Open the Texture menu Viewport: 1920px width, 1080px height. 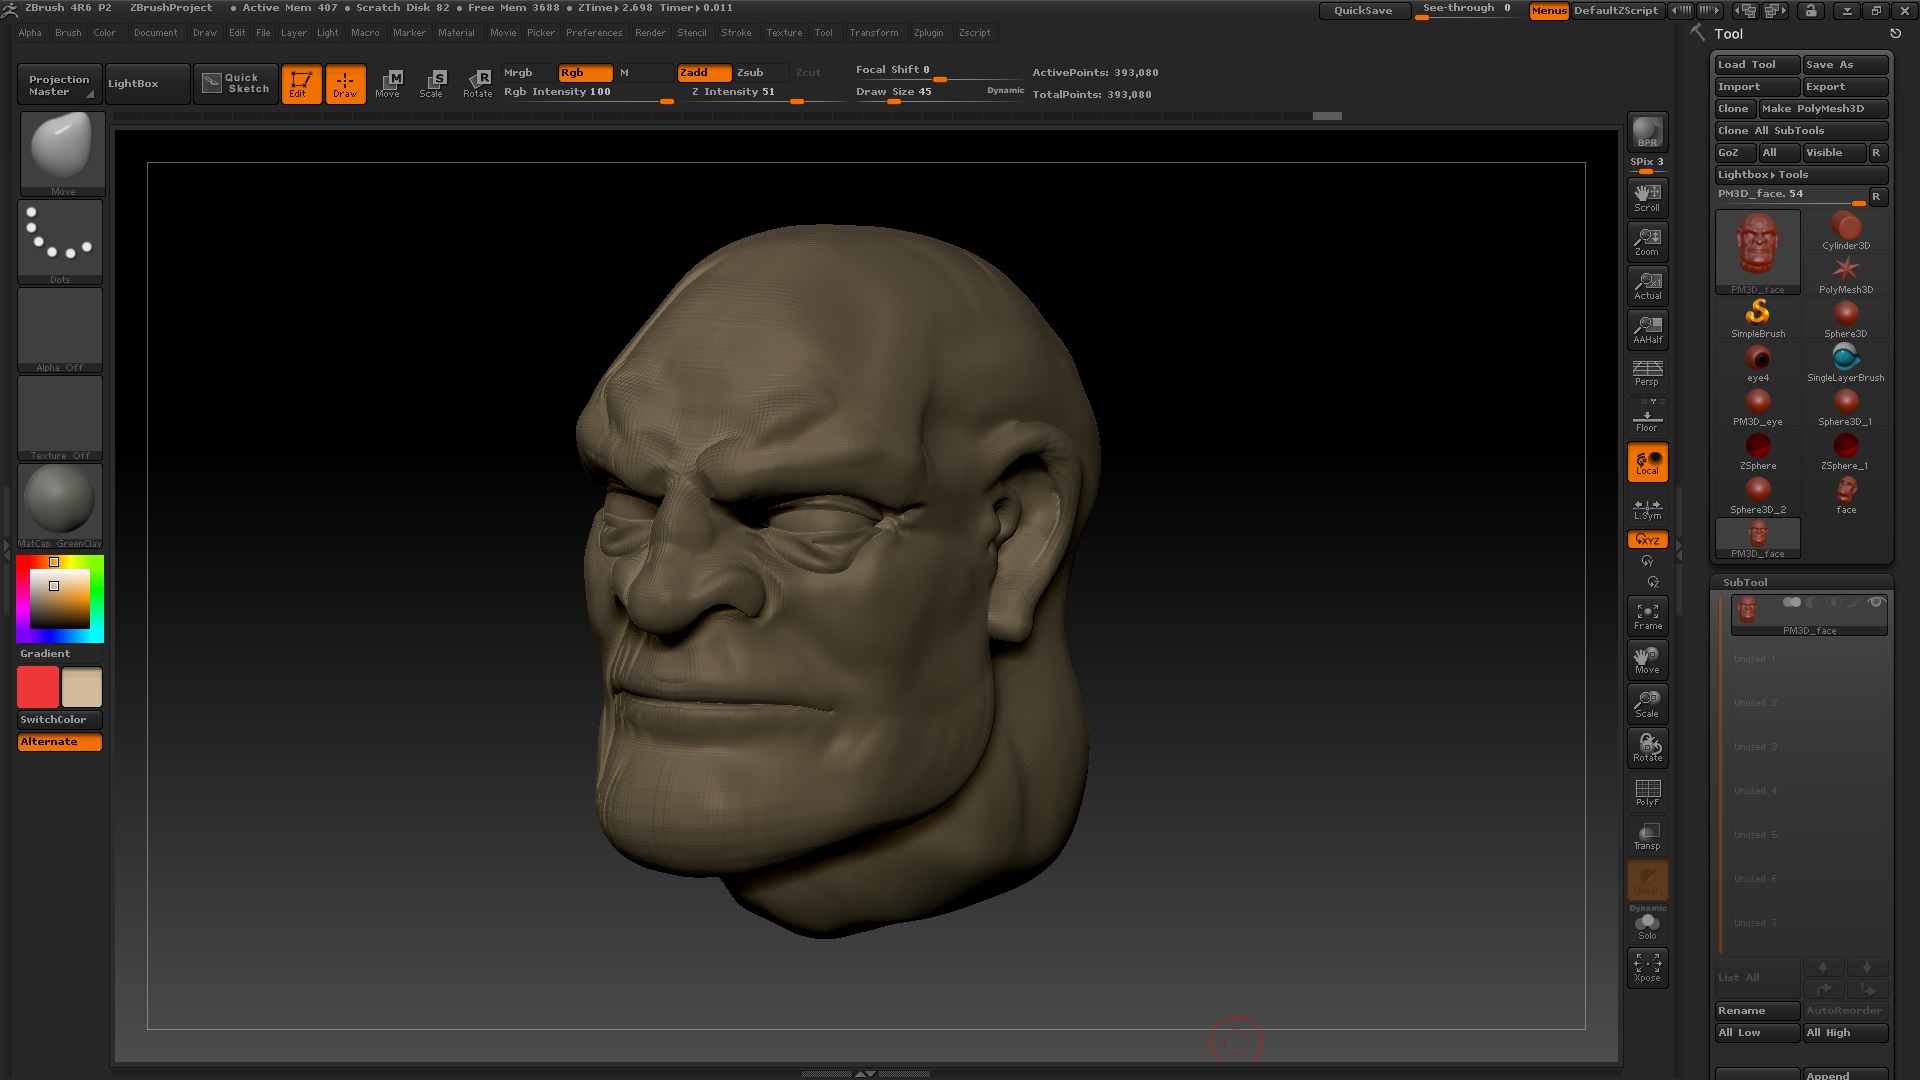click(x=784, y=32)
